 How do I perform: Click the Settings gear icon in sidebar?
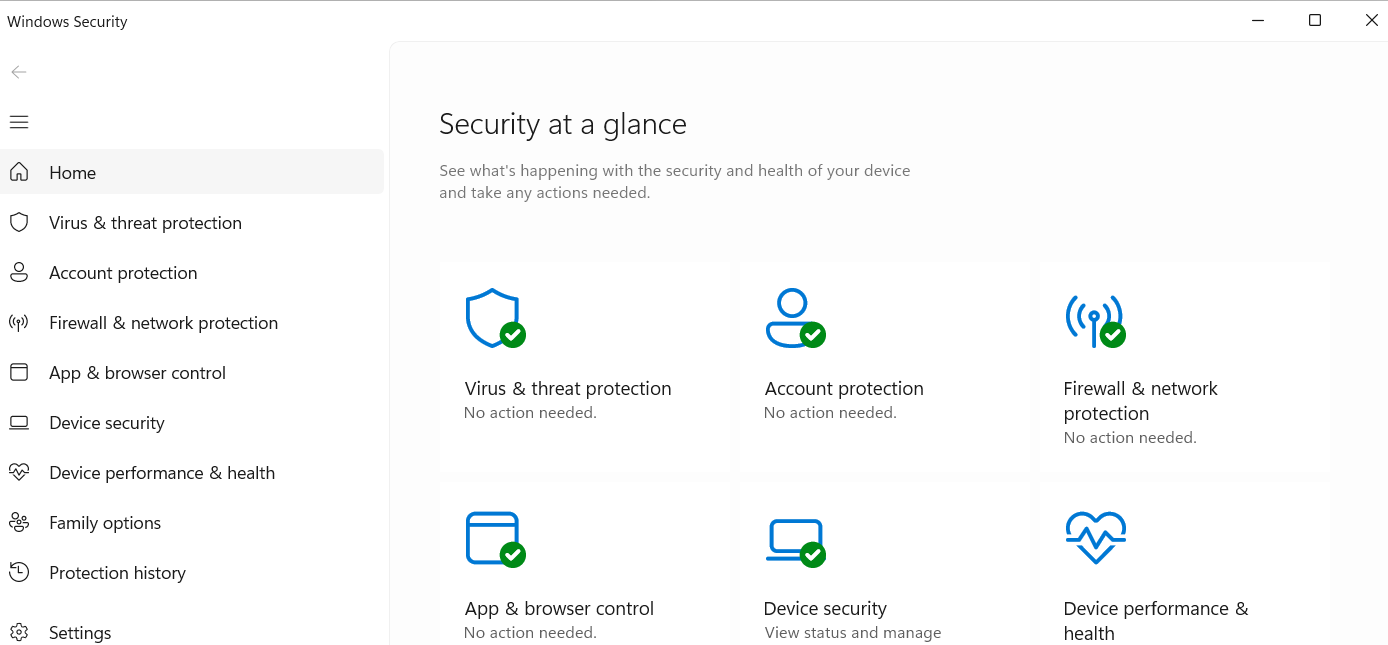(x=19, y=632)
